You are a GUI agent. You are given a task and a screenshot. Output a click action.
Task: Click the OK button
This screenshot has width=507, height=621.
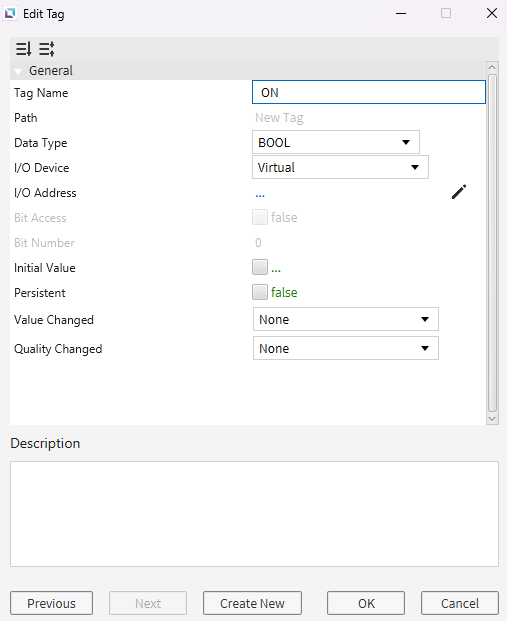point(366,603)
